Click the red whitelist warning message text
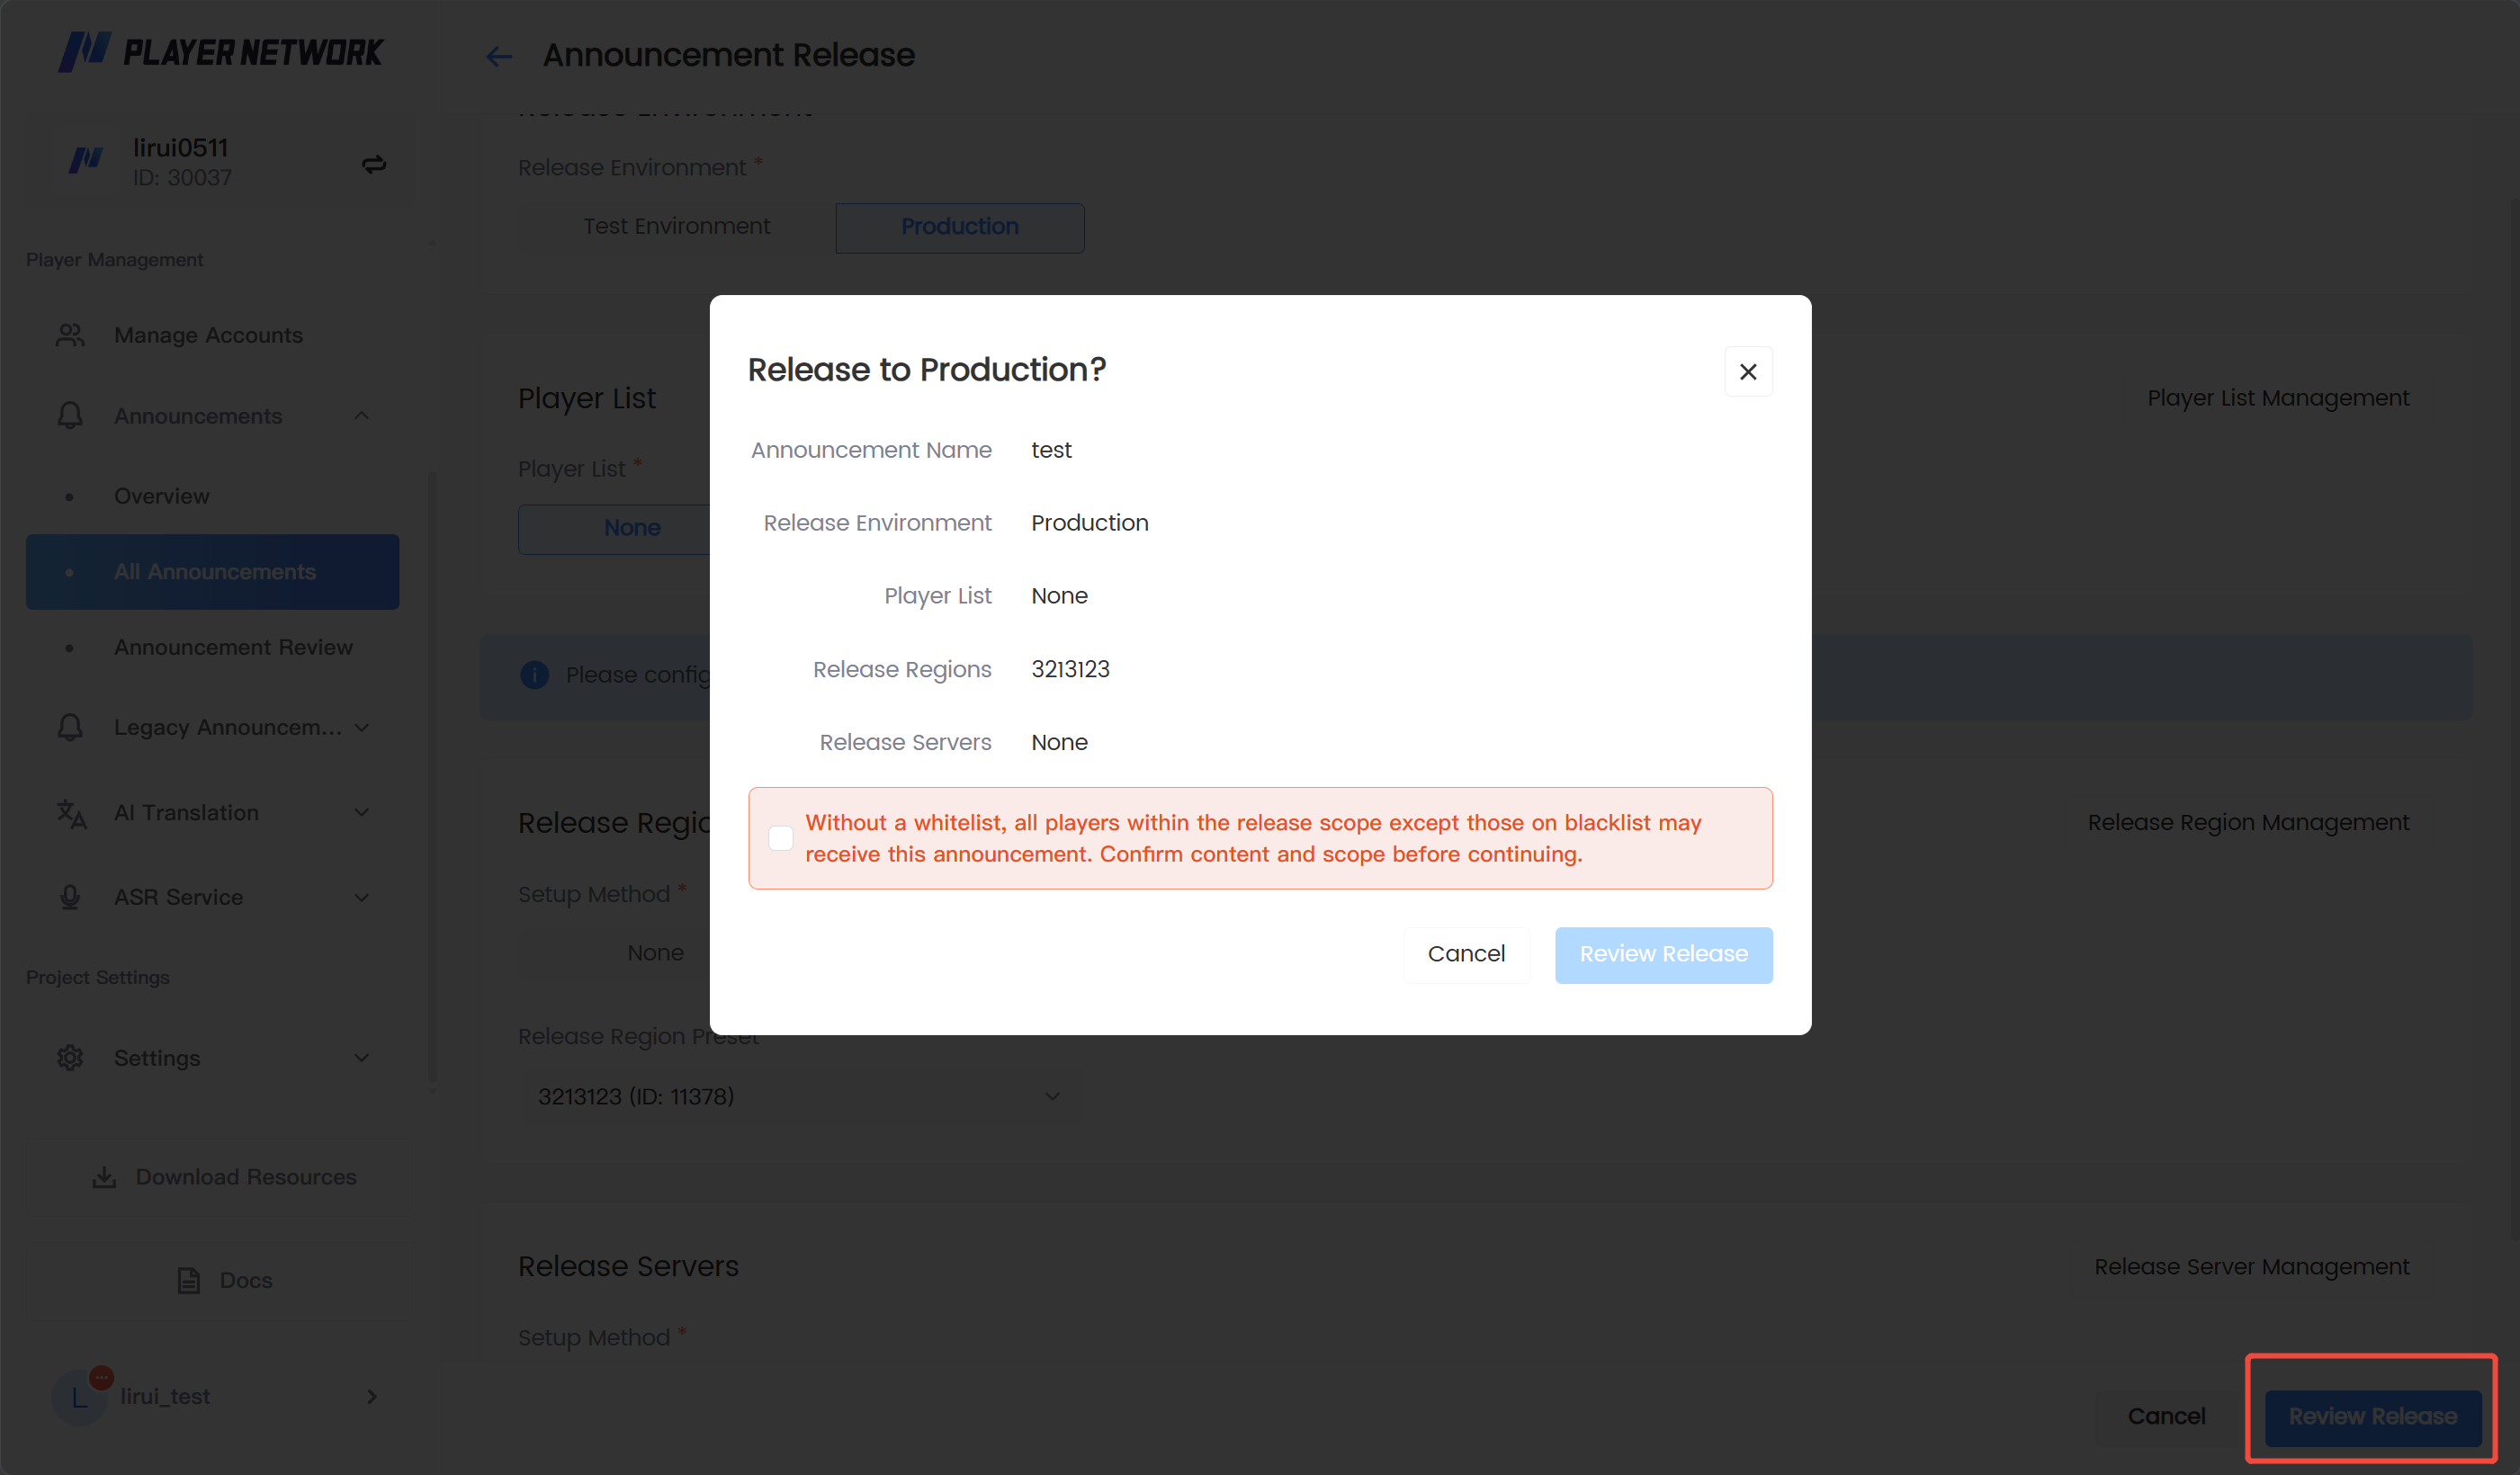Viewport: 2520px width, 1475px height. coord(1253,838)
